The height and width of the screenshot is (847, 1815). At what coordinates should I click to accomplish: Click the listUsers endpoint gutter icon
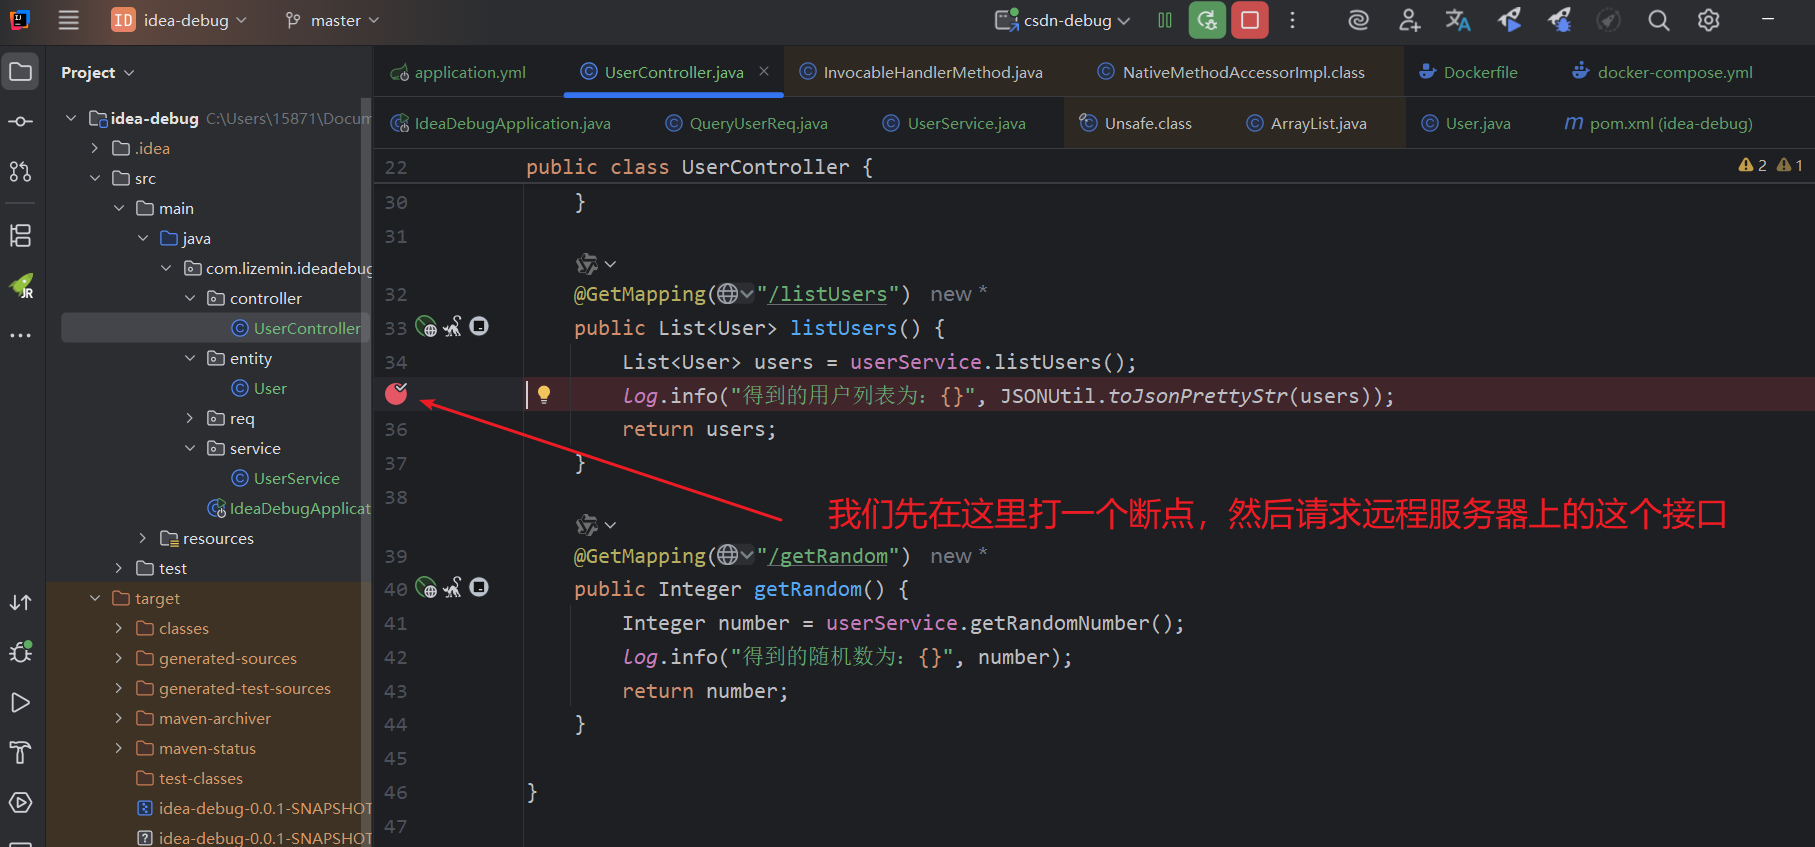(427, 327)
